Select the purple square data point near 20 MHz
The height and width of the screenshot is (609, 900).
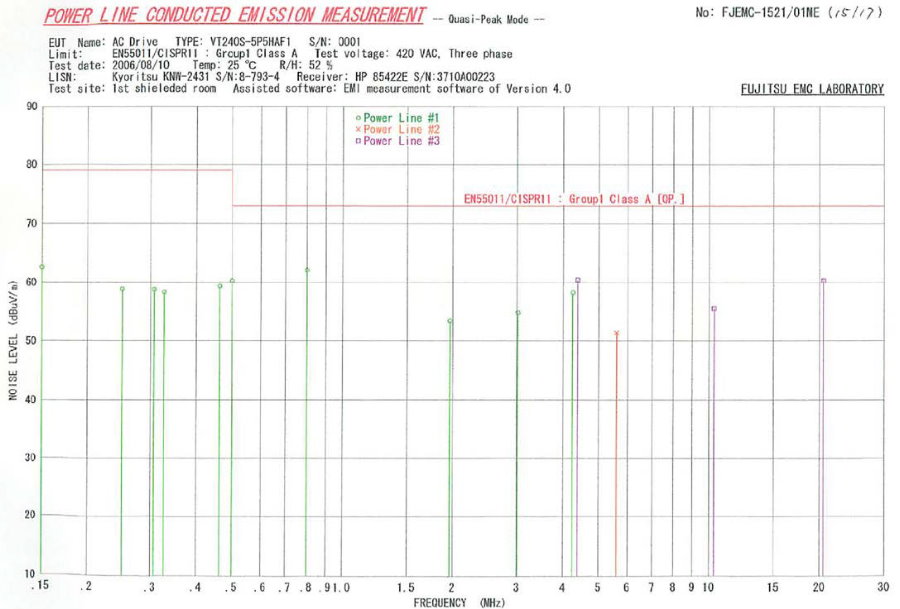tap(823, 280)
